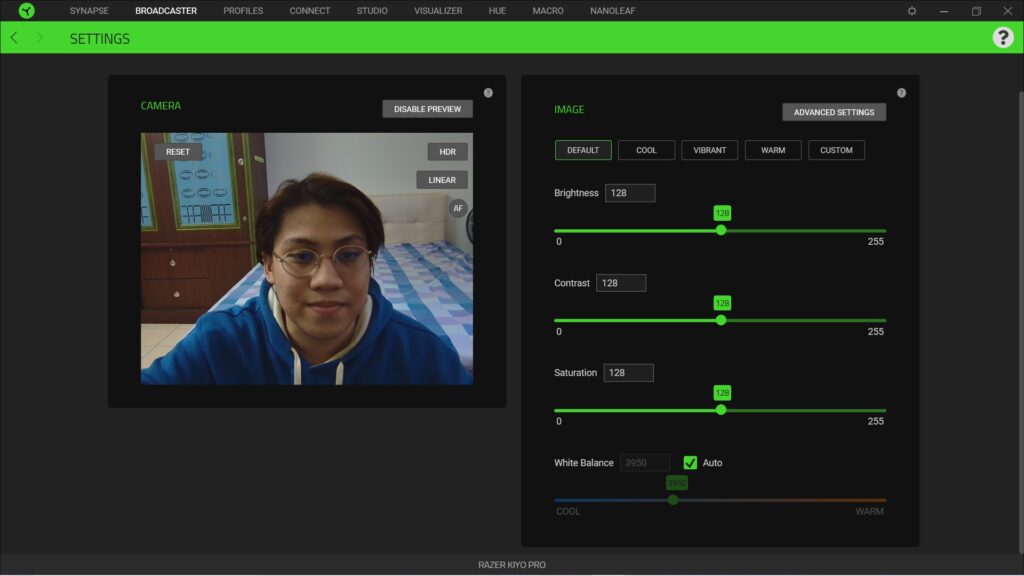
Task: Click the Camera panel info icon
Action: (x=488, y=92)
